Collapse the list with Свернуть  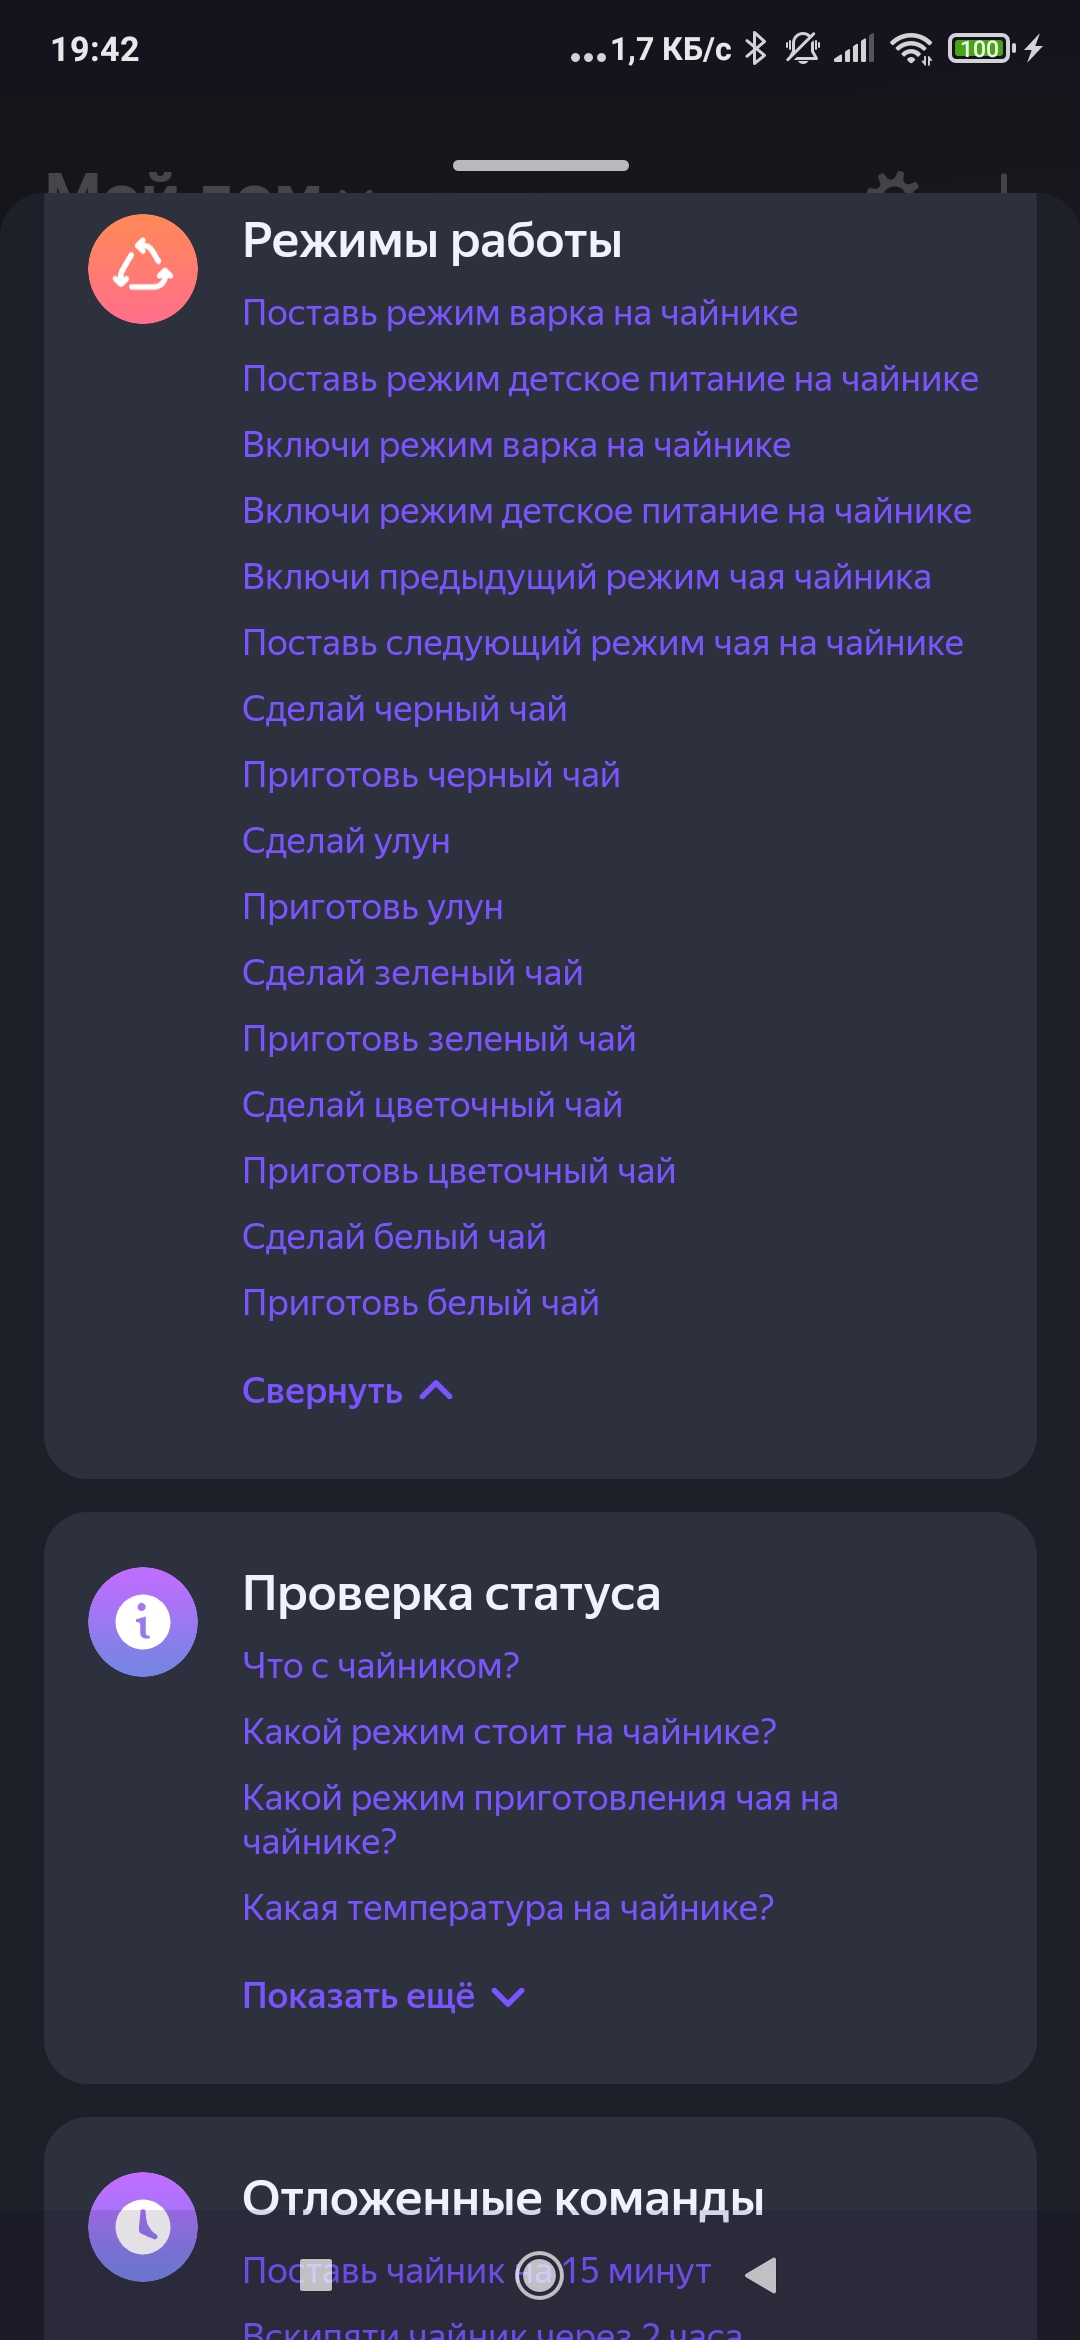tap(347, 1391)
